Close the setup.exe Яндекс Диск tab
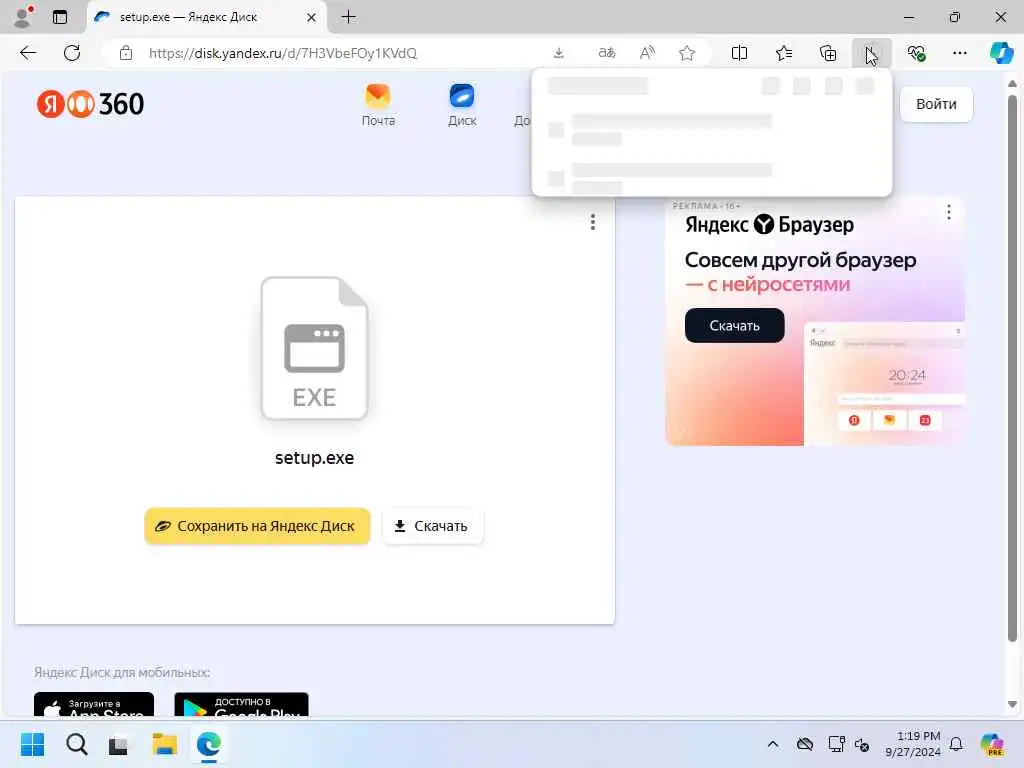 tap(312, 18)
